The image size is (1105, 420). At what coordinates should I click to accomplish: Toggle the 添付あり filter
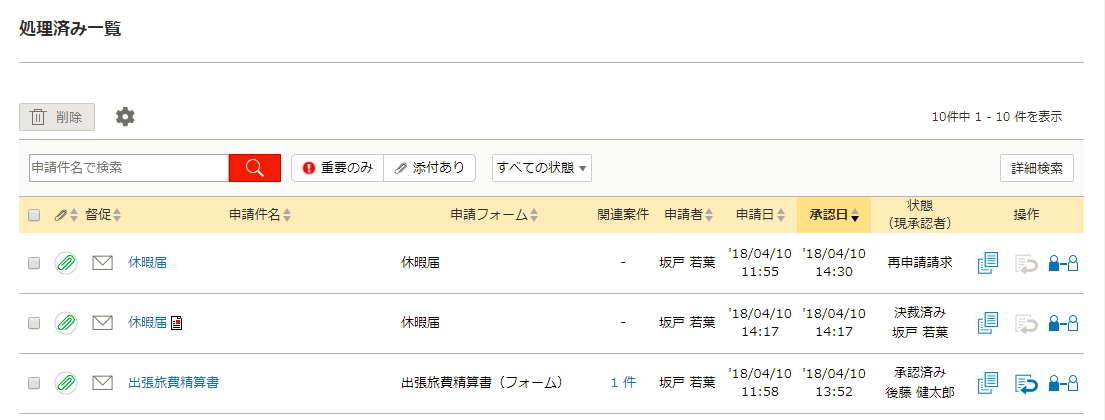pos(429,168)
